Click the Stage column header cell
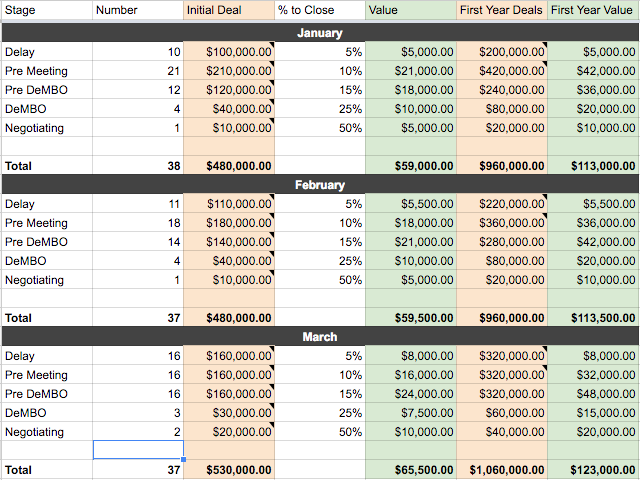Viewport: 640px width, 480px height. [46, 10]
